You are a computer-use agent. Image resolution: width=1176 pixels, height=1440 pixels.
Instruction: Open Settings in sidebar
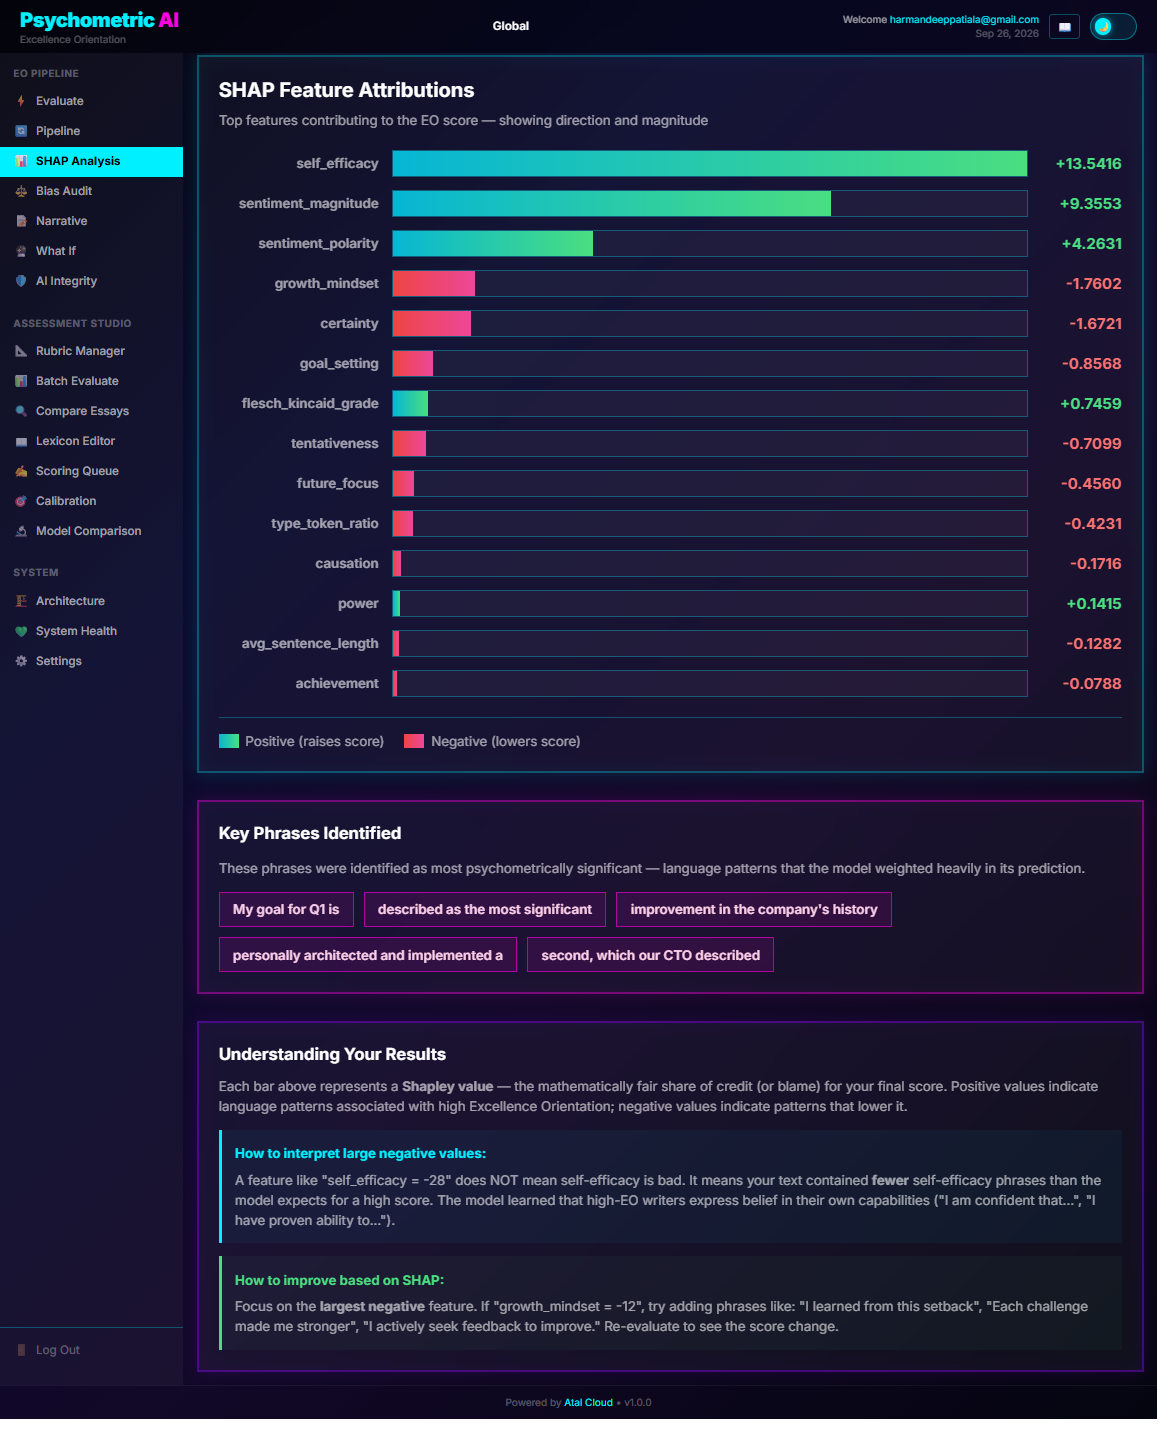click(x=91, y=661)
